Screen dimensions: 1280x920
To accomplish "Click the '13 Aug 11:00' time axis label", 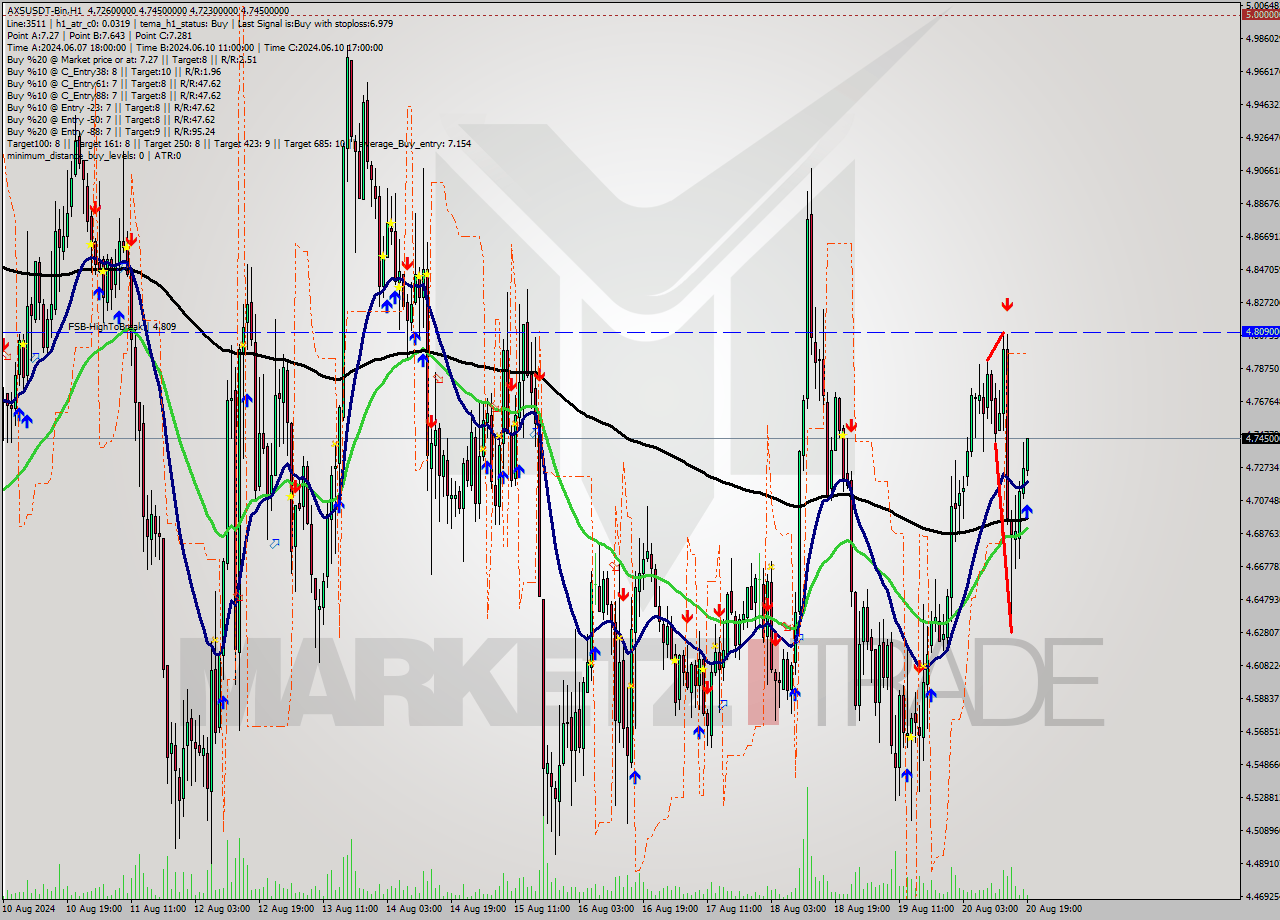I will point(349,909).
